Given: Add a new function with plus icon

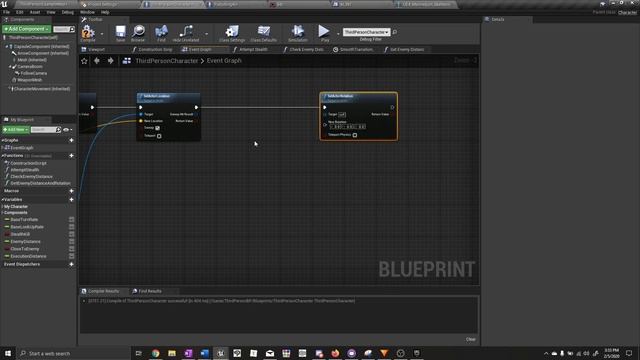Looking at the screenshot, I should coord(71,156).
